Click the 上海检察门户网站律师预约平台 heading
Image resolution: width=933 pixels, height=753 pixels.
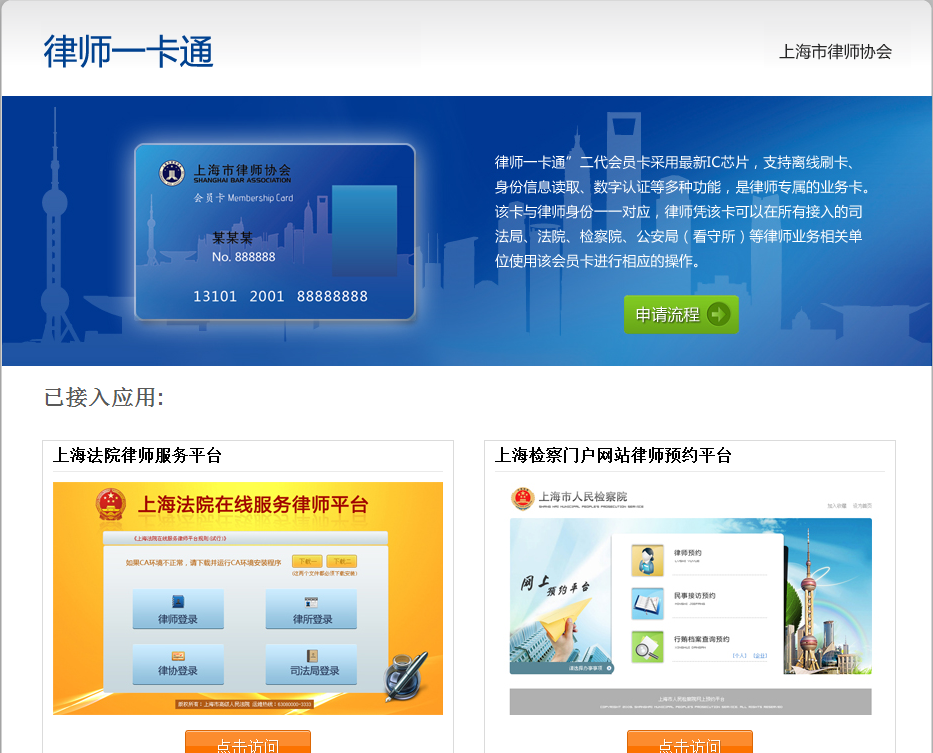(613, 456)
